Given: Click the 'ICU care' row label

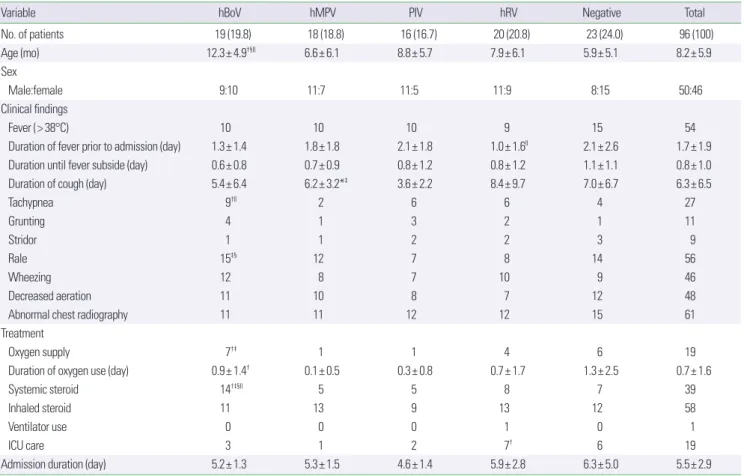Looking at the screenshot, I should click(26, 446).
